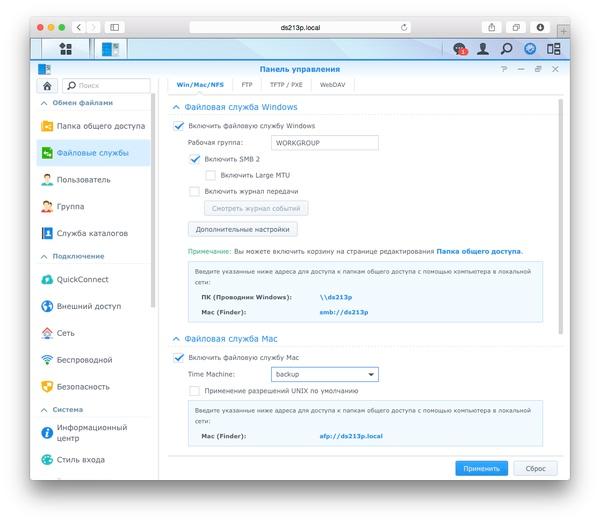This screenshot has height=523, width=600.
Task: Click the Стиль входа palette icon
Action: point(47,459)
